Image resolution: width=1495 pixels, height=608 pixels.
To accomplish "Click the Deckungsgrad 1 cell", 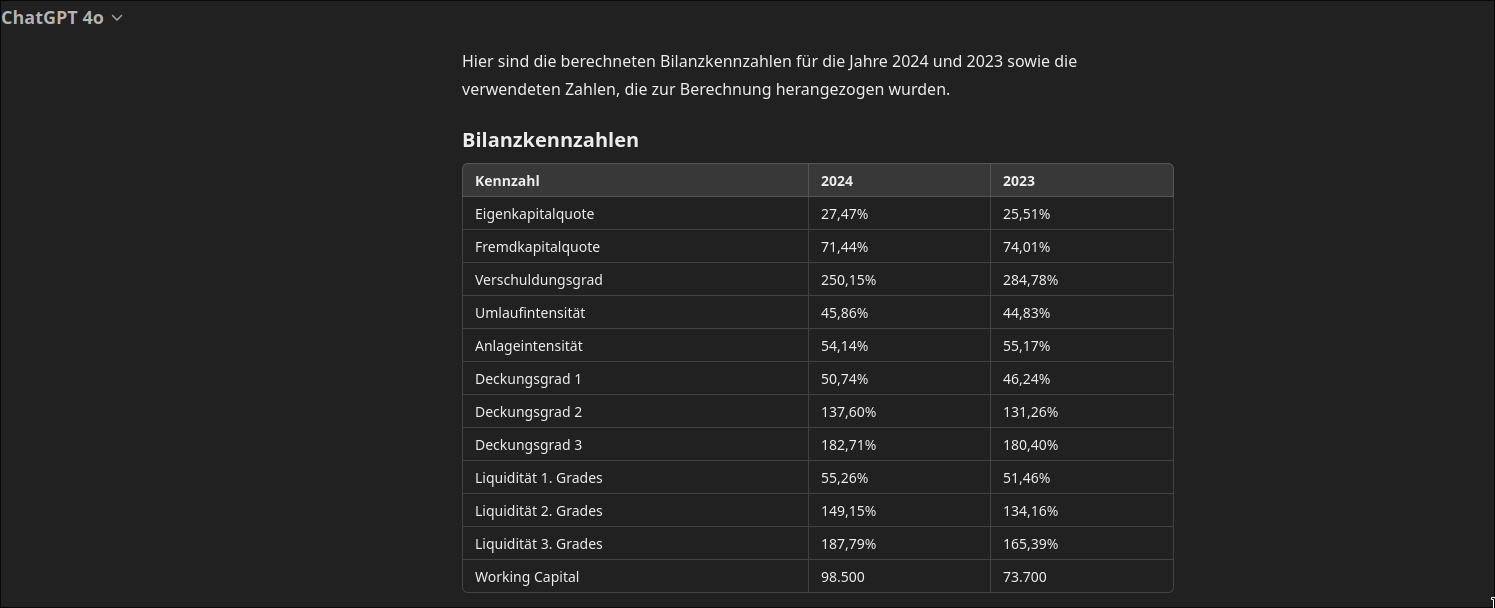I will pyautogui.click(x=529, y=378).
